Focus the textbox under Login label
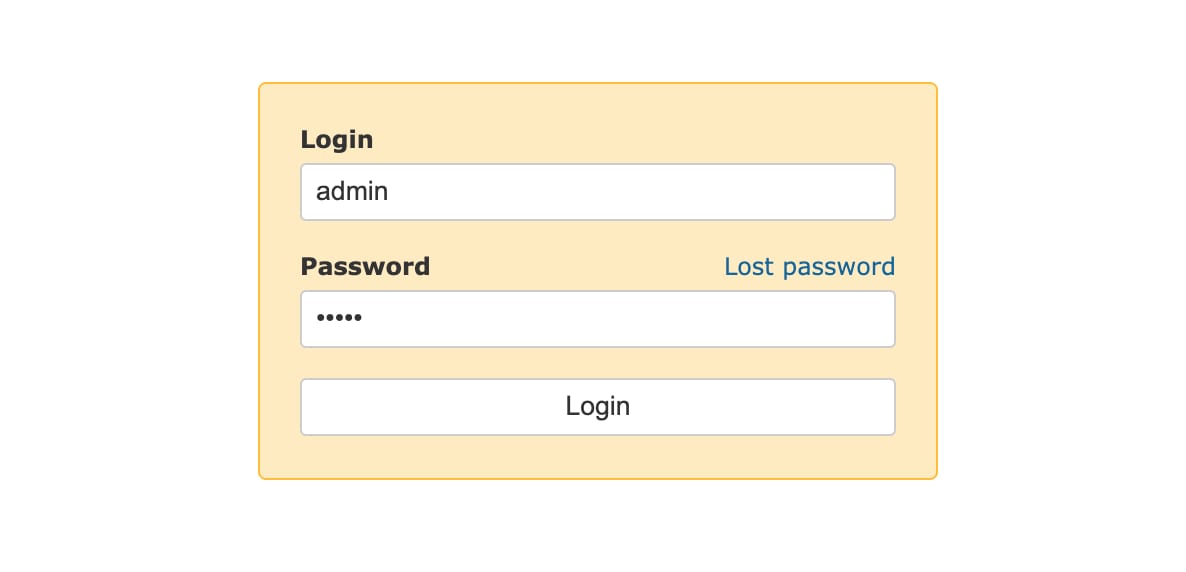This screenshot has width=1186, height=572. (x=597, y=192)
